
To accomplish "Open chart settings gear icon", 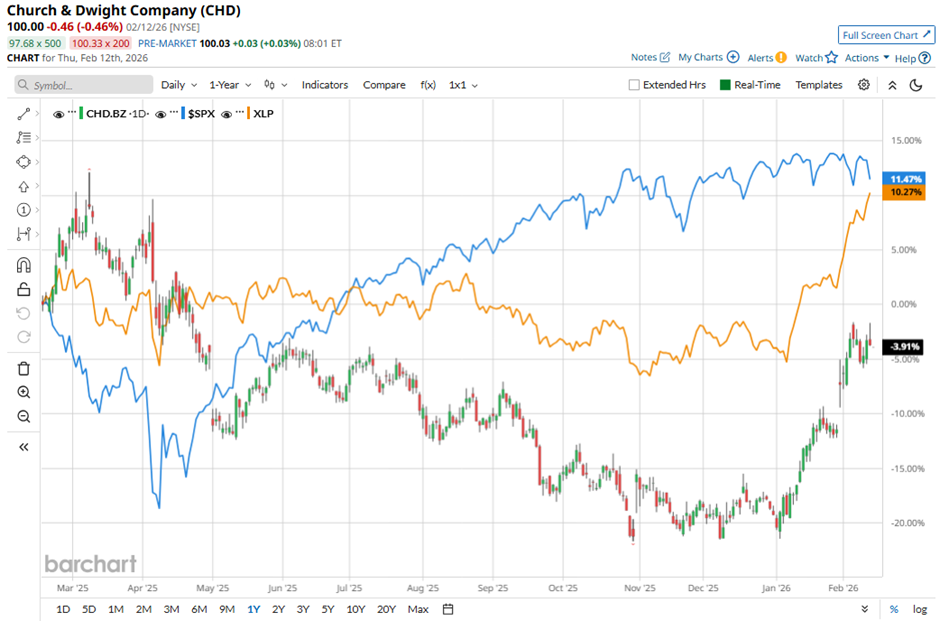I will tap(864, 85).
